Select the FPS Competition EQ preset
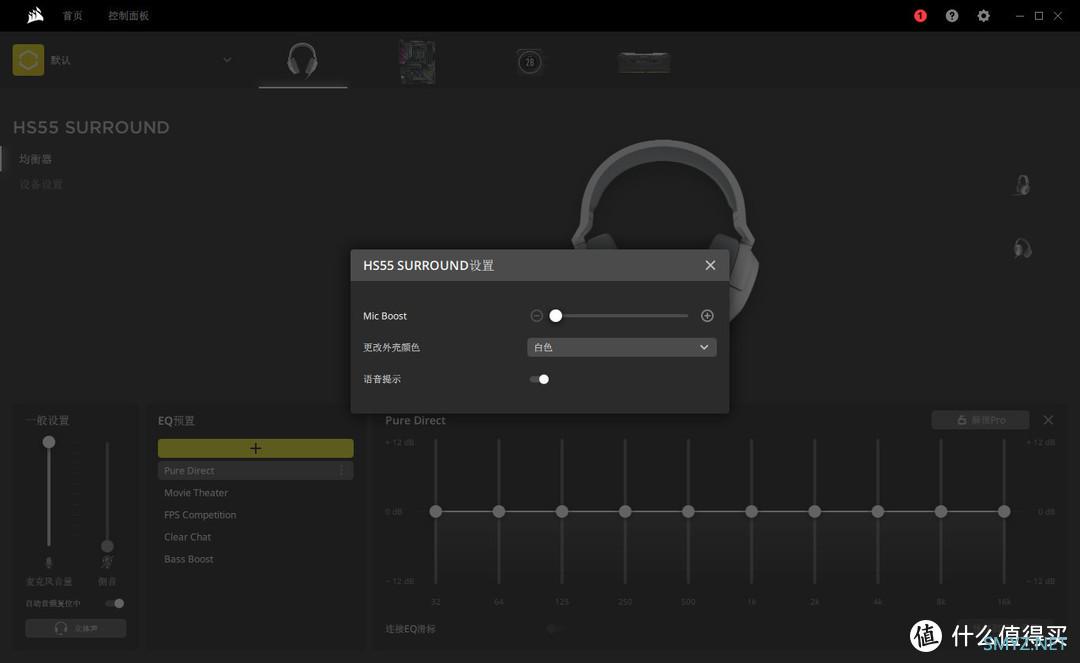The height and width of the screenshot is (663, 1080). tap(200, 515)
